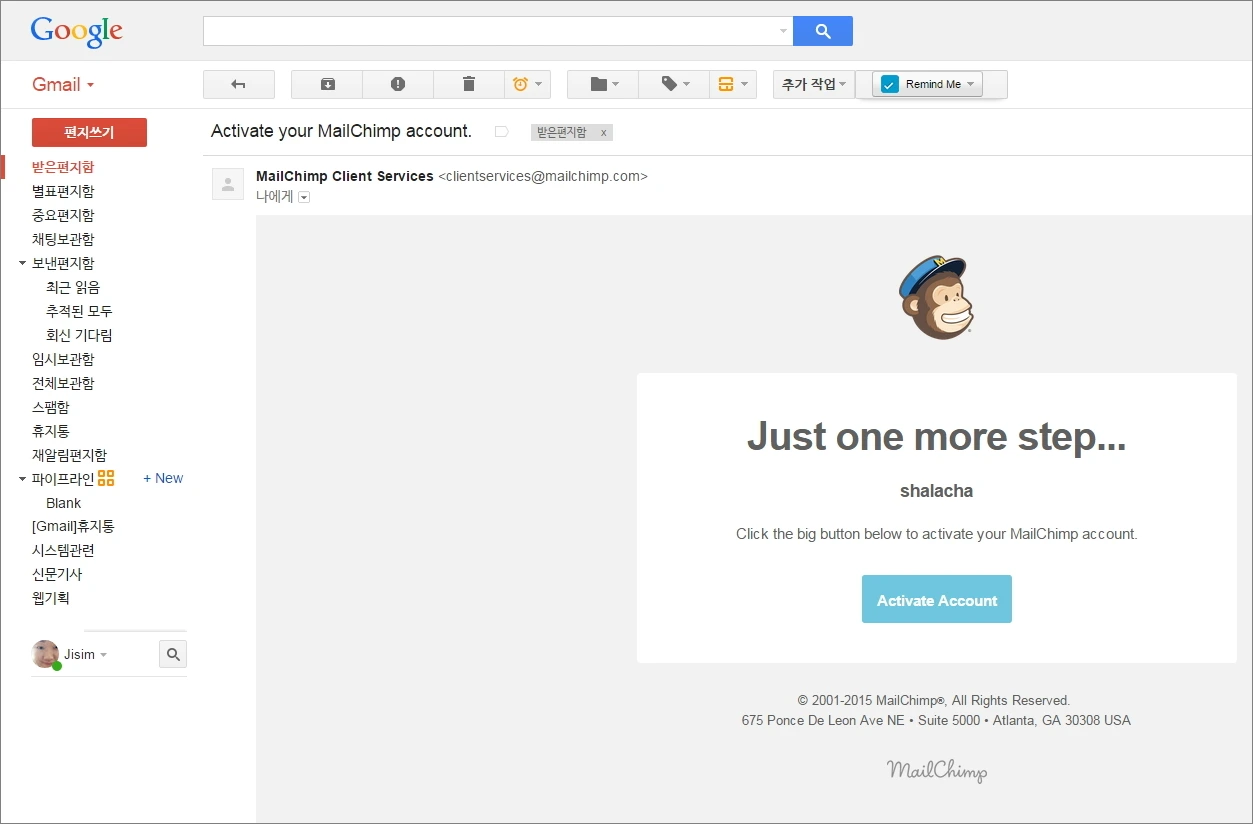
Task: Report spam using the exclamation icon
Action: [x=398, y=85]
